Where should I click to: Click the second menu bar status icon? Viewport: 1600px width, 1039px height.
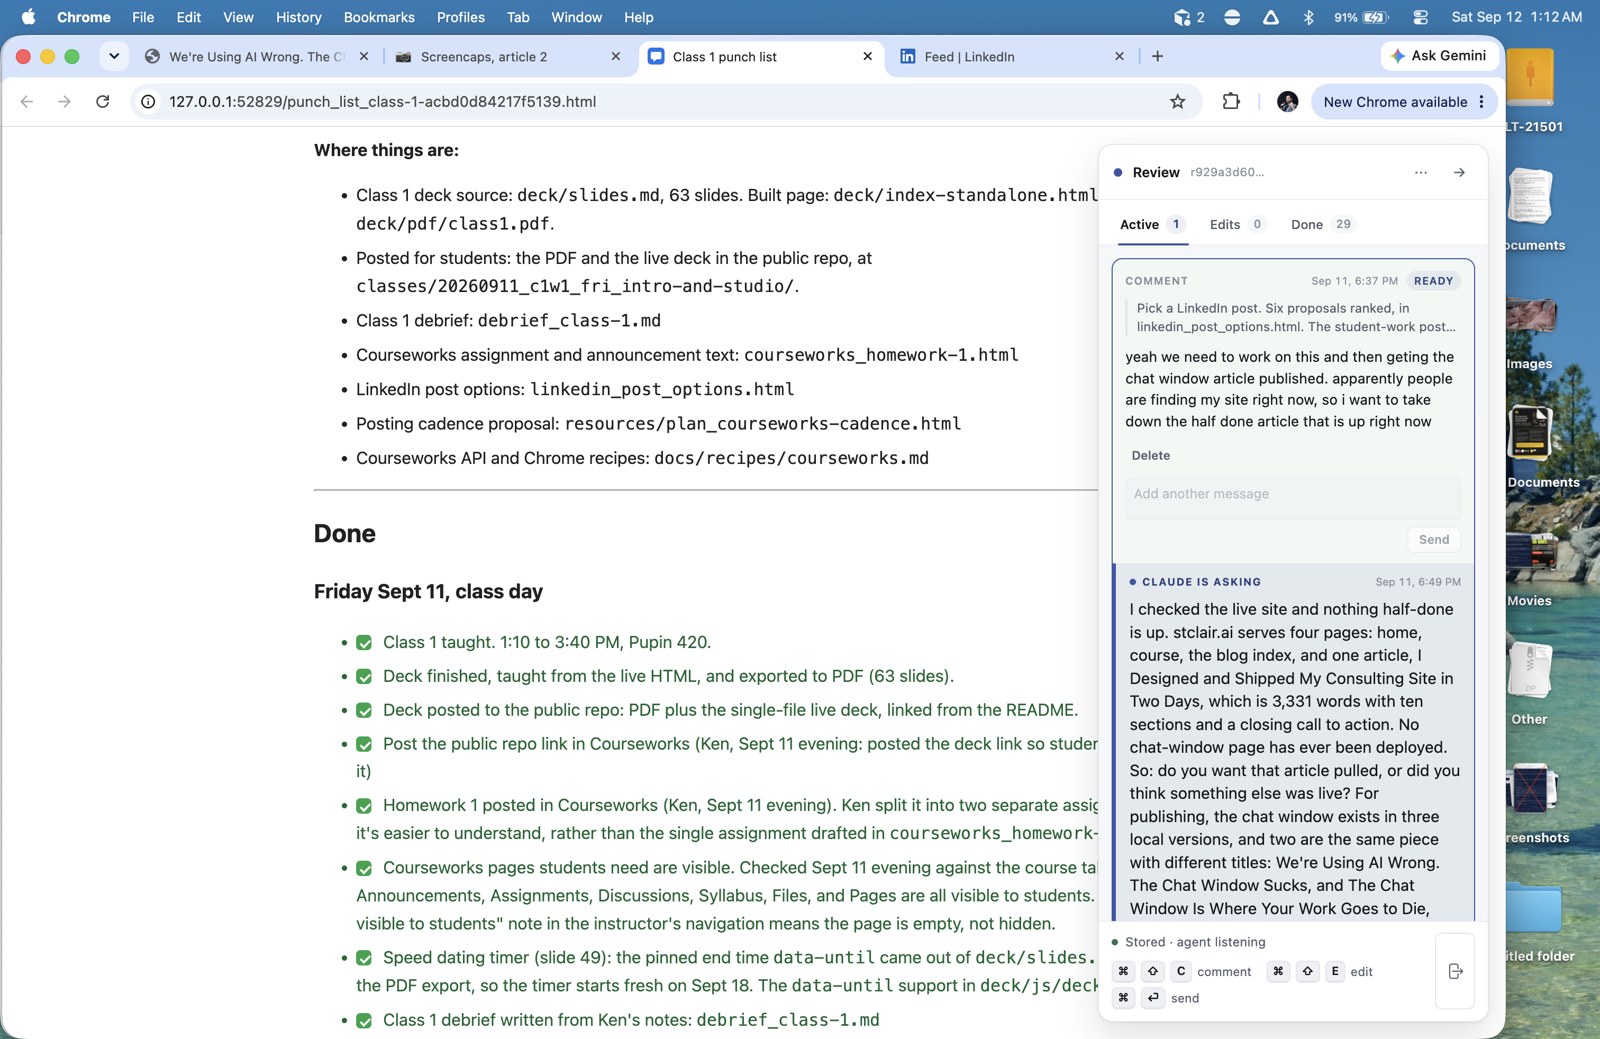pyautogui.click(x=1232, y=17)
